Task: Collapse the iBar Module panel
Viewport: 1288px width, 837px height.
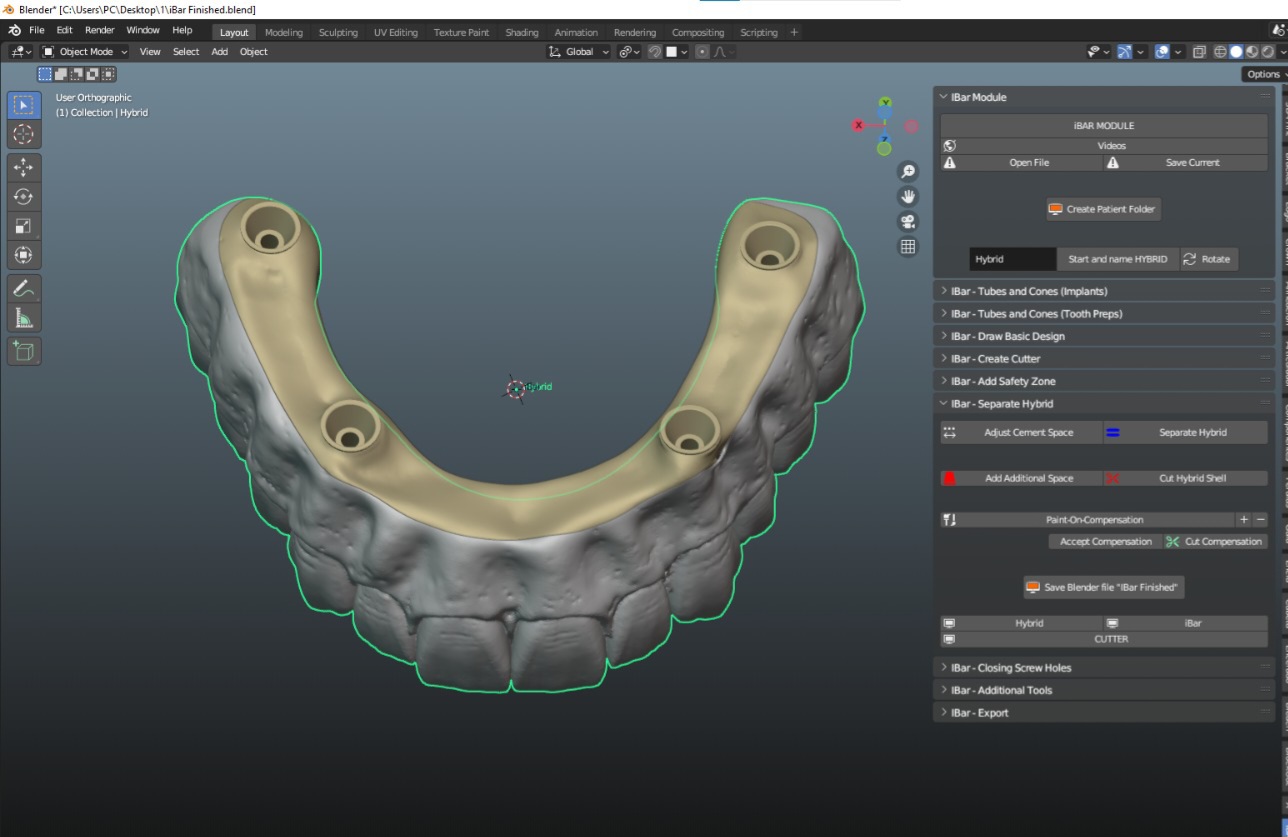Action: [1104, 97]
